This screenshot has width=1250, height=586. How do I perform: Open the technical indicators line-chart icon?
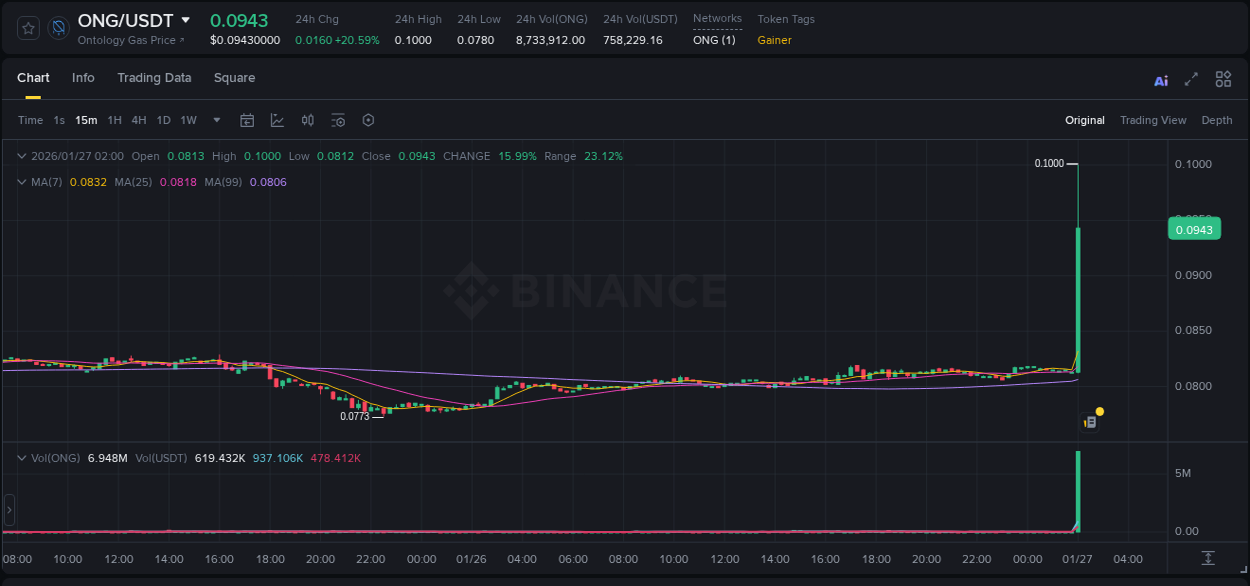pos(277,120)
